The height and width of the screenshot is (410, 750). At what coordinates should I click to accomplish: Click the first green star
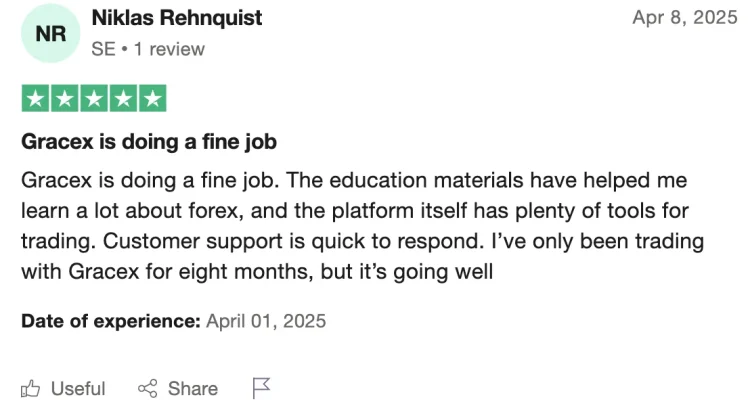(x=35, y=99)
